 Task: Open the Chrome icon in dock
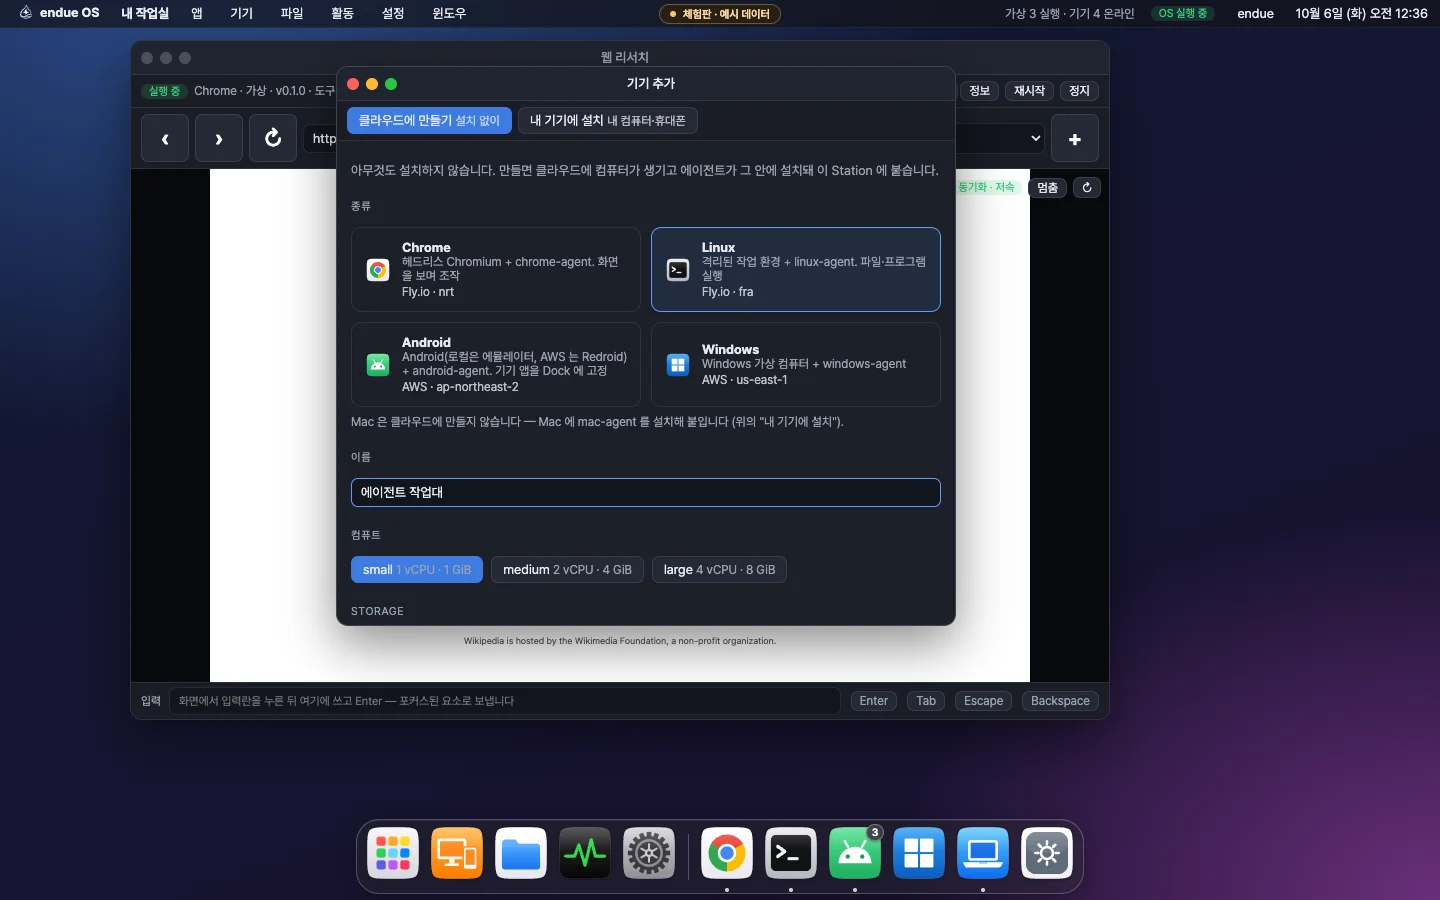(727, 853)
